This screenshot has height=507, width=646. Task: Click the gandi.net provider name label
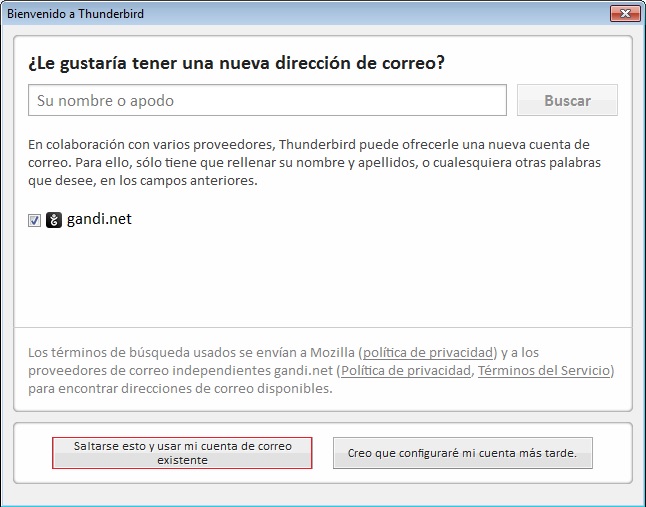(x=99, y=219)
